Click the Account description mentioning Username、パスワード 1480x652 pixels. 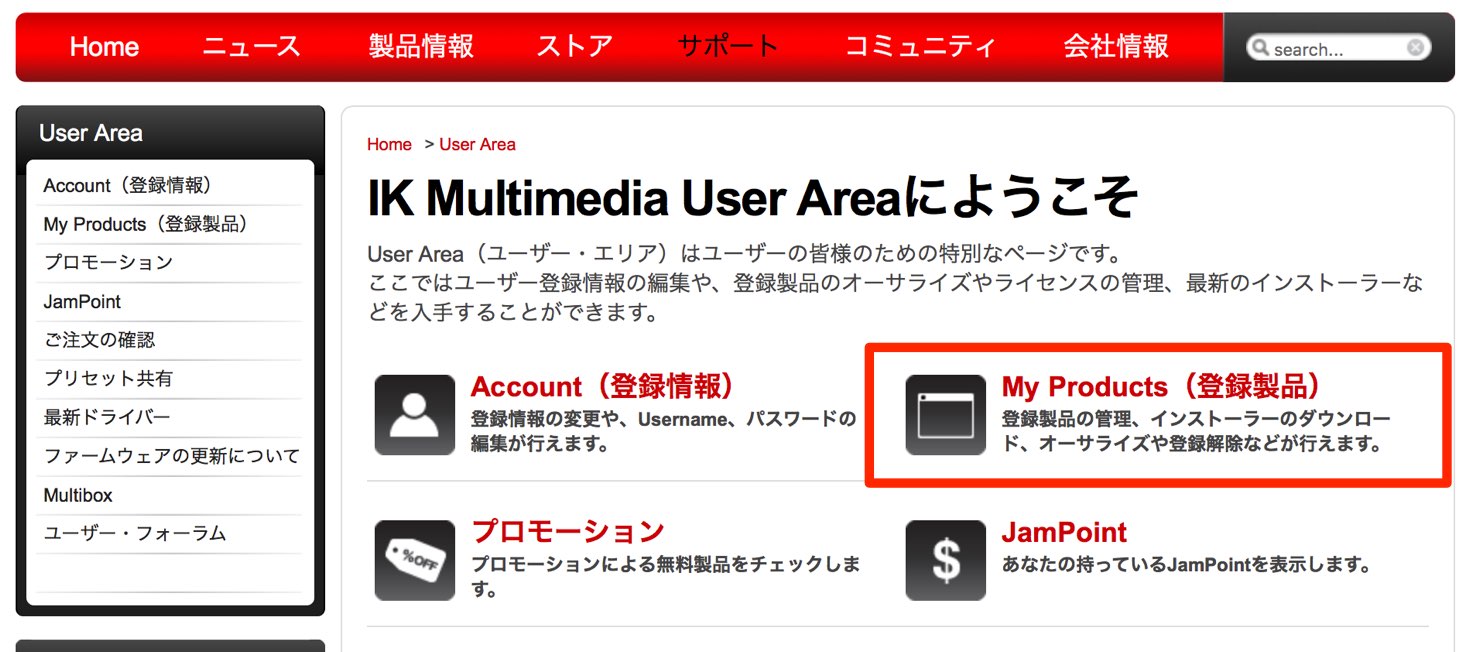pos(663,432)
